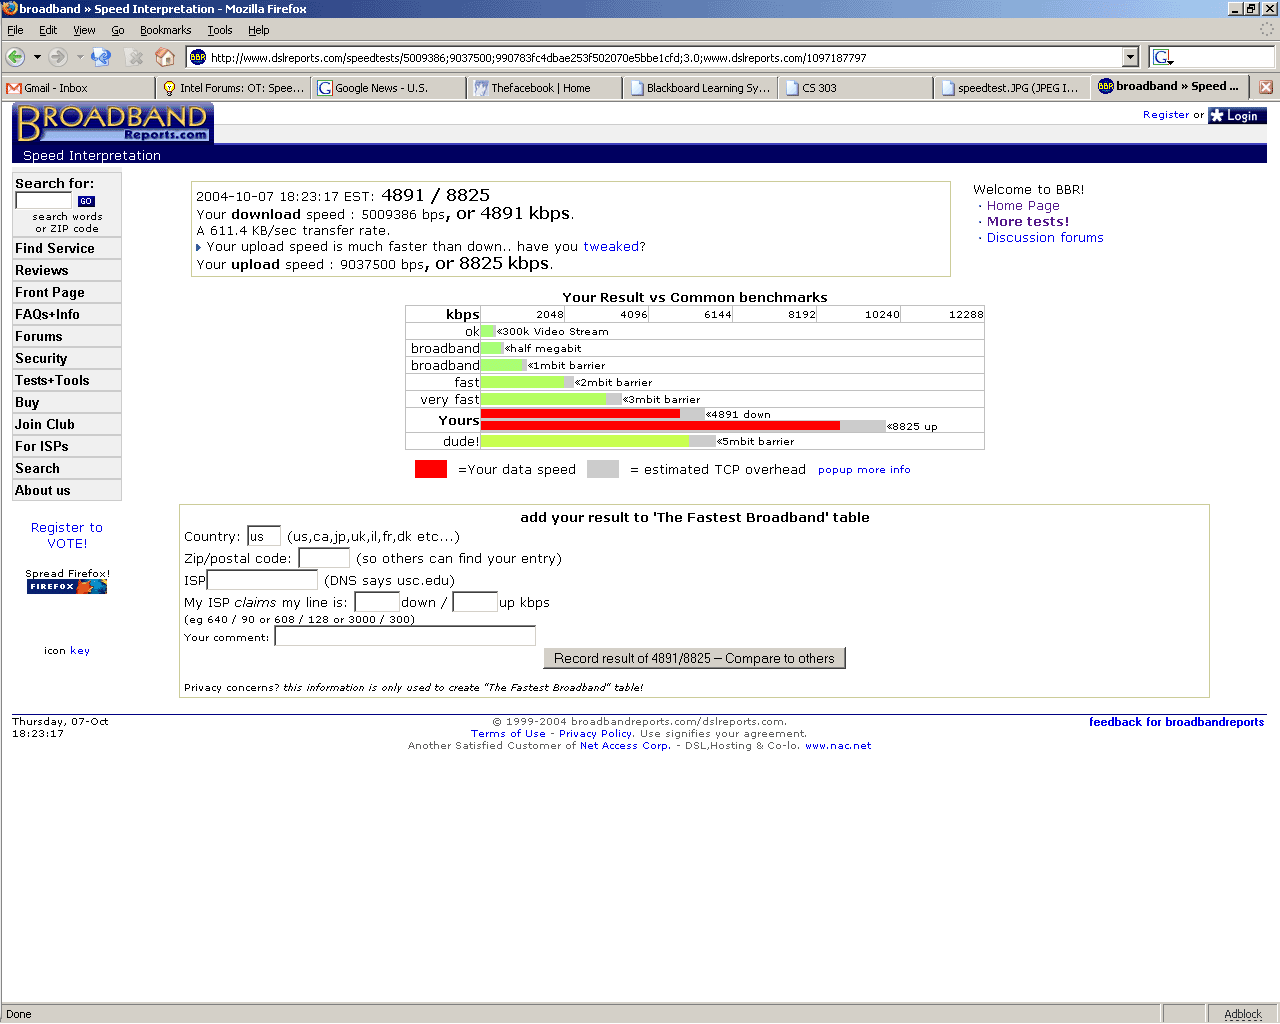The image size is (1280, 1024).
Task: Click the red 'Your data speed' legend swatch
Action: (431, 469)
